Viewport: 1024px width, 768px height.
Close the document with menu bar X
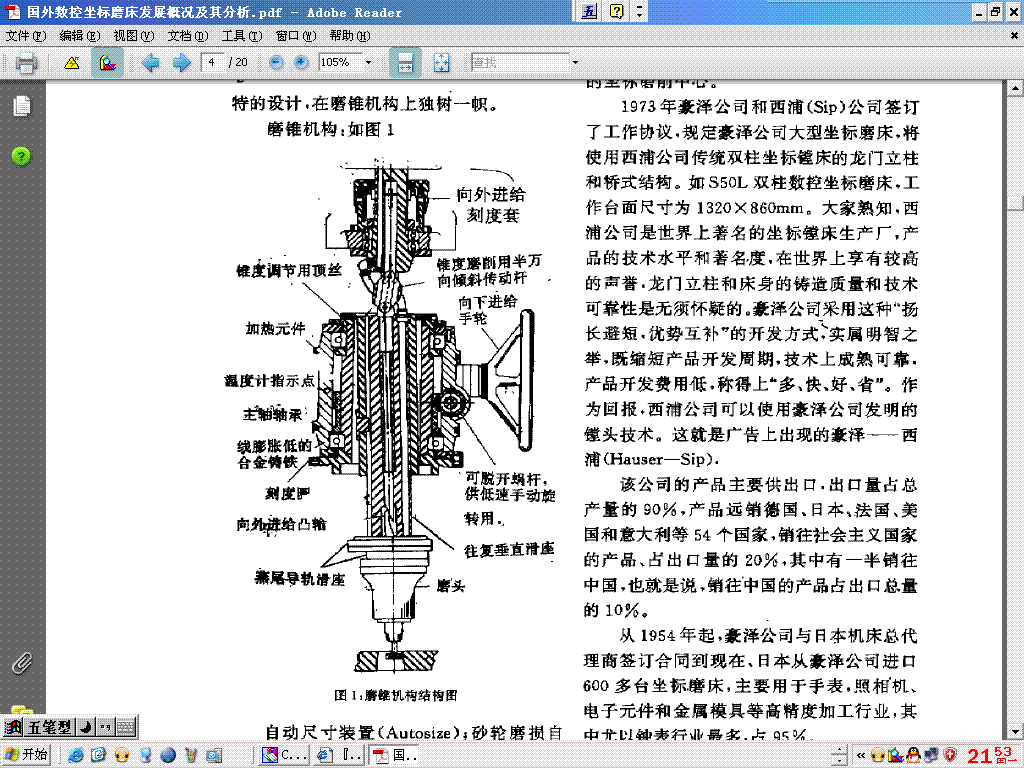coord(1014,36)
